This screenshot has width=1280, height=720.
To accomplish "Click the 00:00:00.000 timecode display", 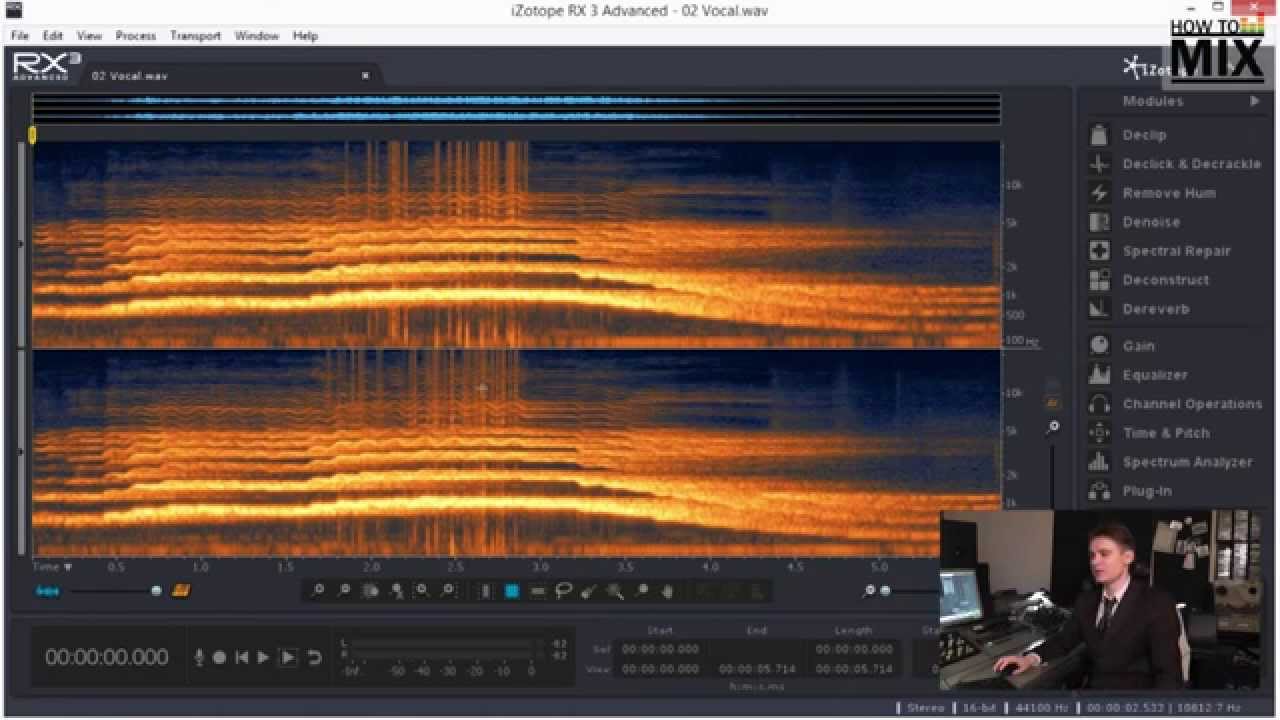I will tap(106, 657).
